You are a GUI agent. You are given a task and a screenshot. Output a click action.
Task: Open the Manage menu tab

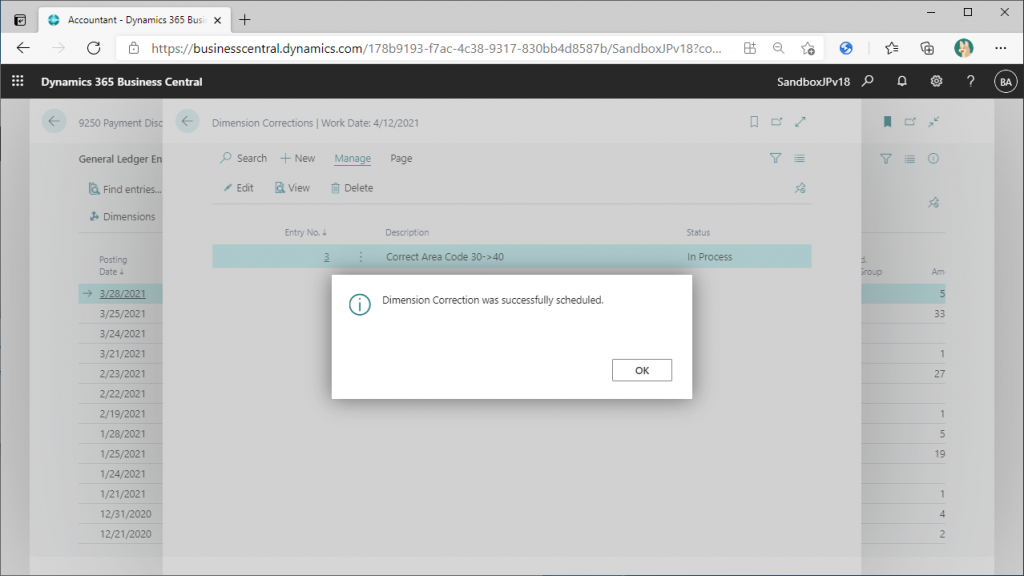coord(353,158)
